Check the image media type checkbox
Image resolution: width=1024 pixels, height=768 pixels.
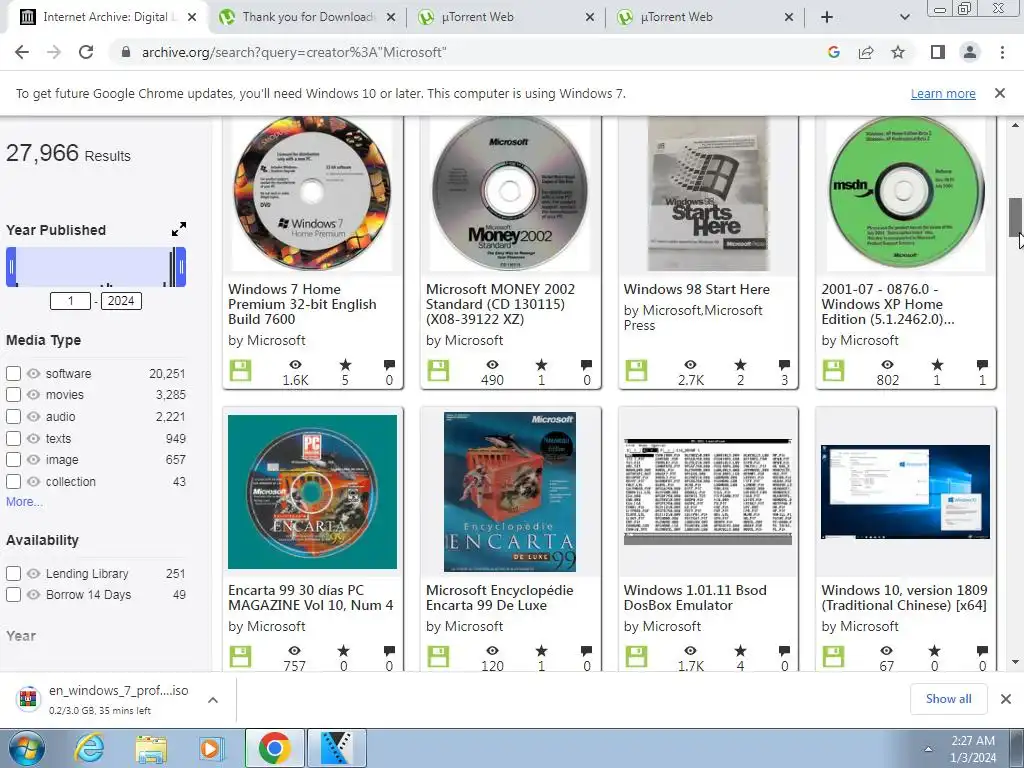pos(13,460)
